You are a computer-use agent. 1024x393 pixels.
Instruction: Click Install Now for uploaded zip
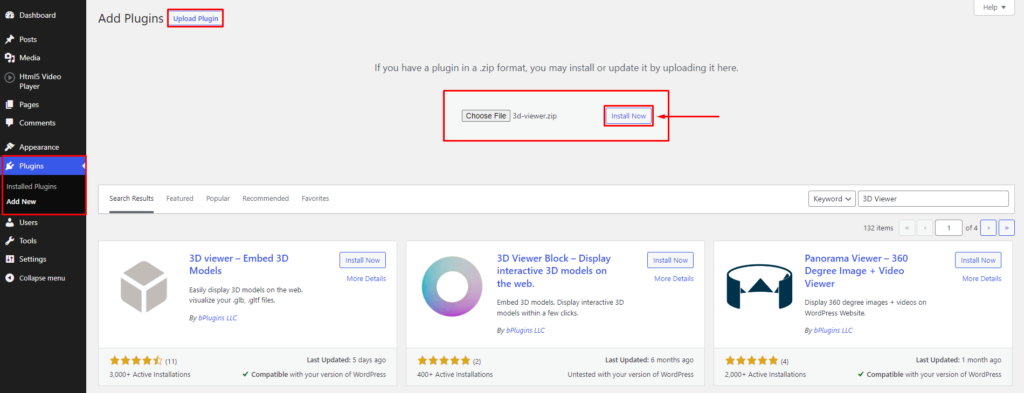click(x=628, y=116)
